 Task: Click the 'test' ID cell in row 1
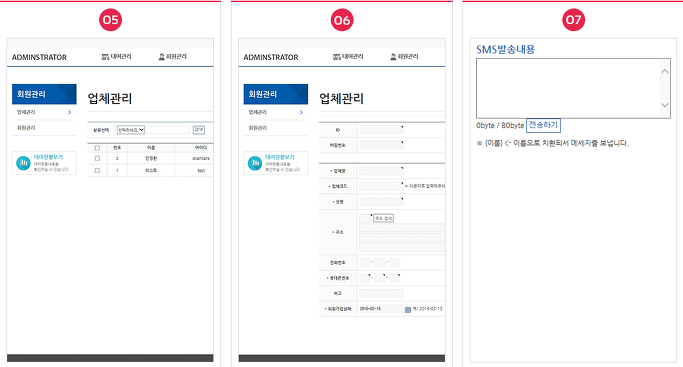click(x=200, y=171)
